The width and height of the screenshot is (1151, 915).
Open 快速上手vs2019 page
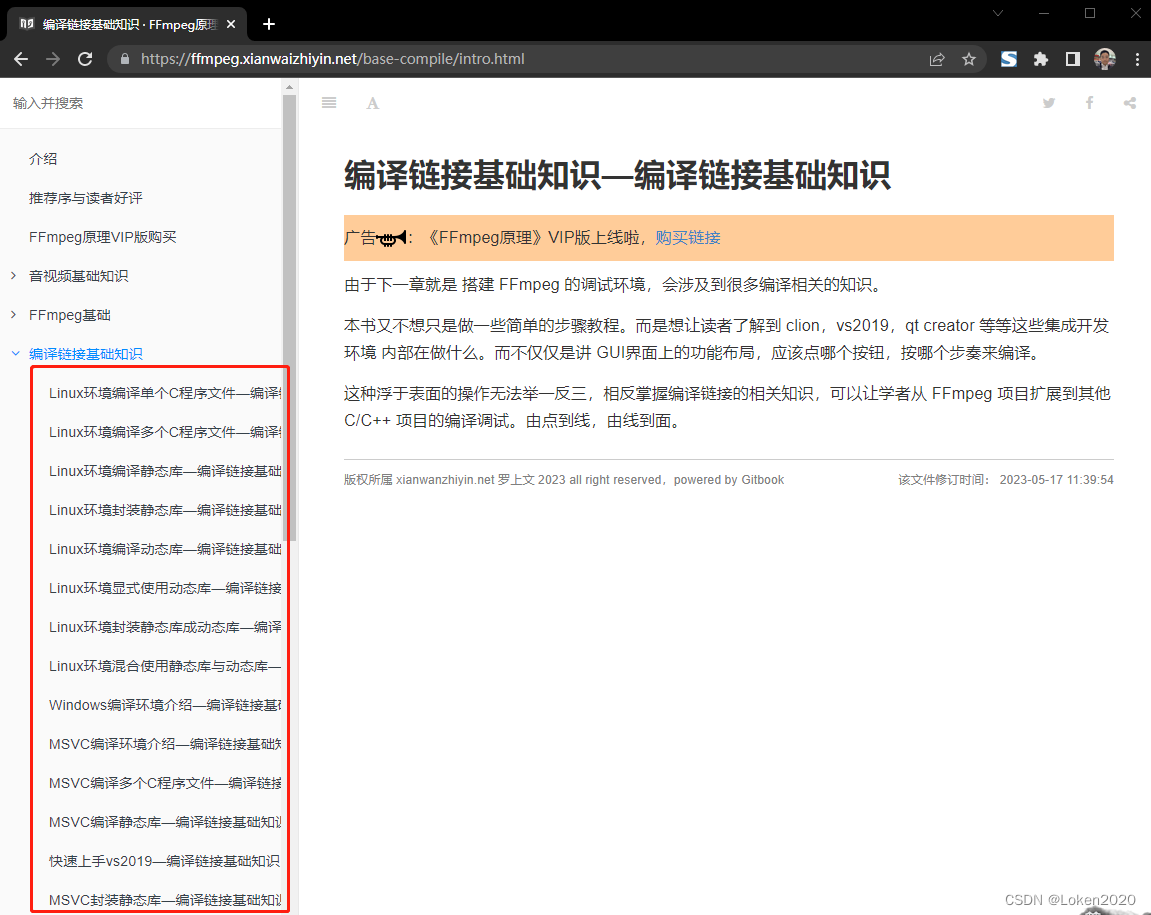click(x=164, y=861)
